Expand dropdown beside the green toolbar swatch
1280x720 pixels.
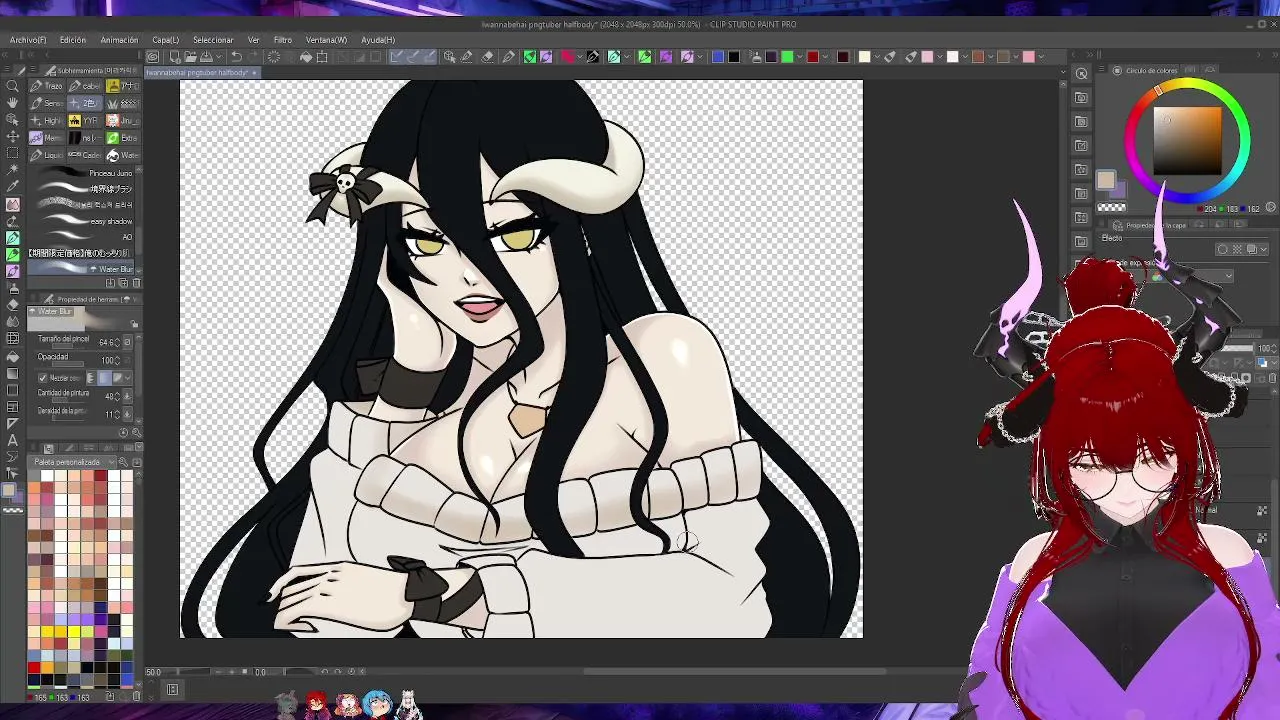[801, 57]
